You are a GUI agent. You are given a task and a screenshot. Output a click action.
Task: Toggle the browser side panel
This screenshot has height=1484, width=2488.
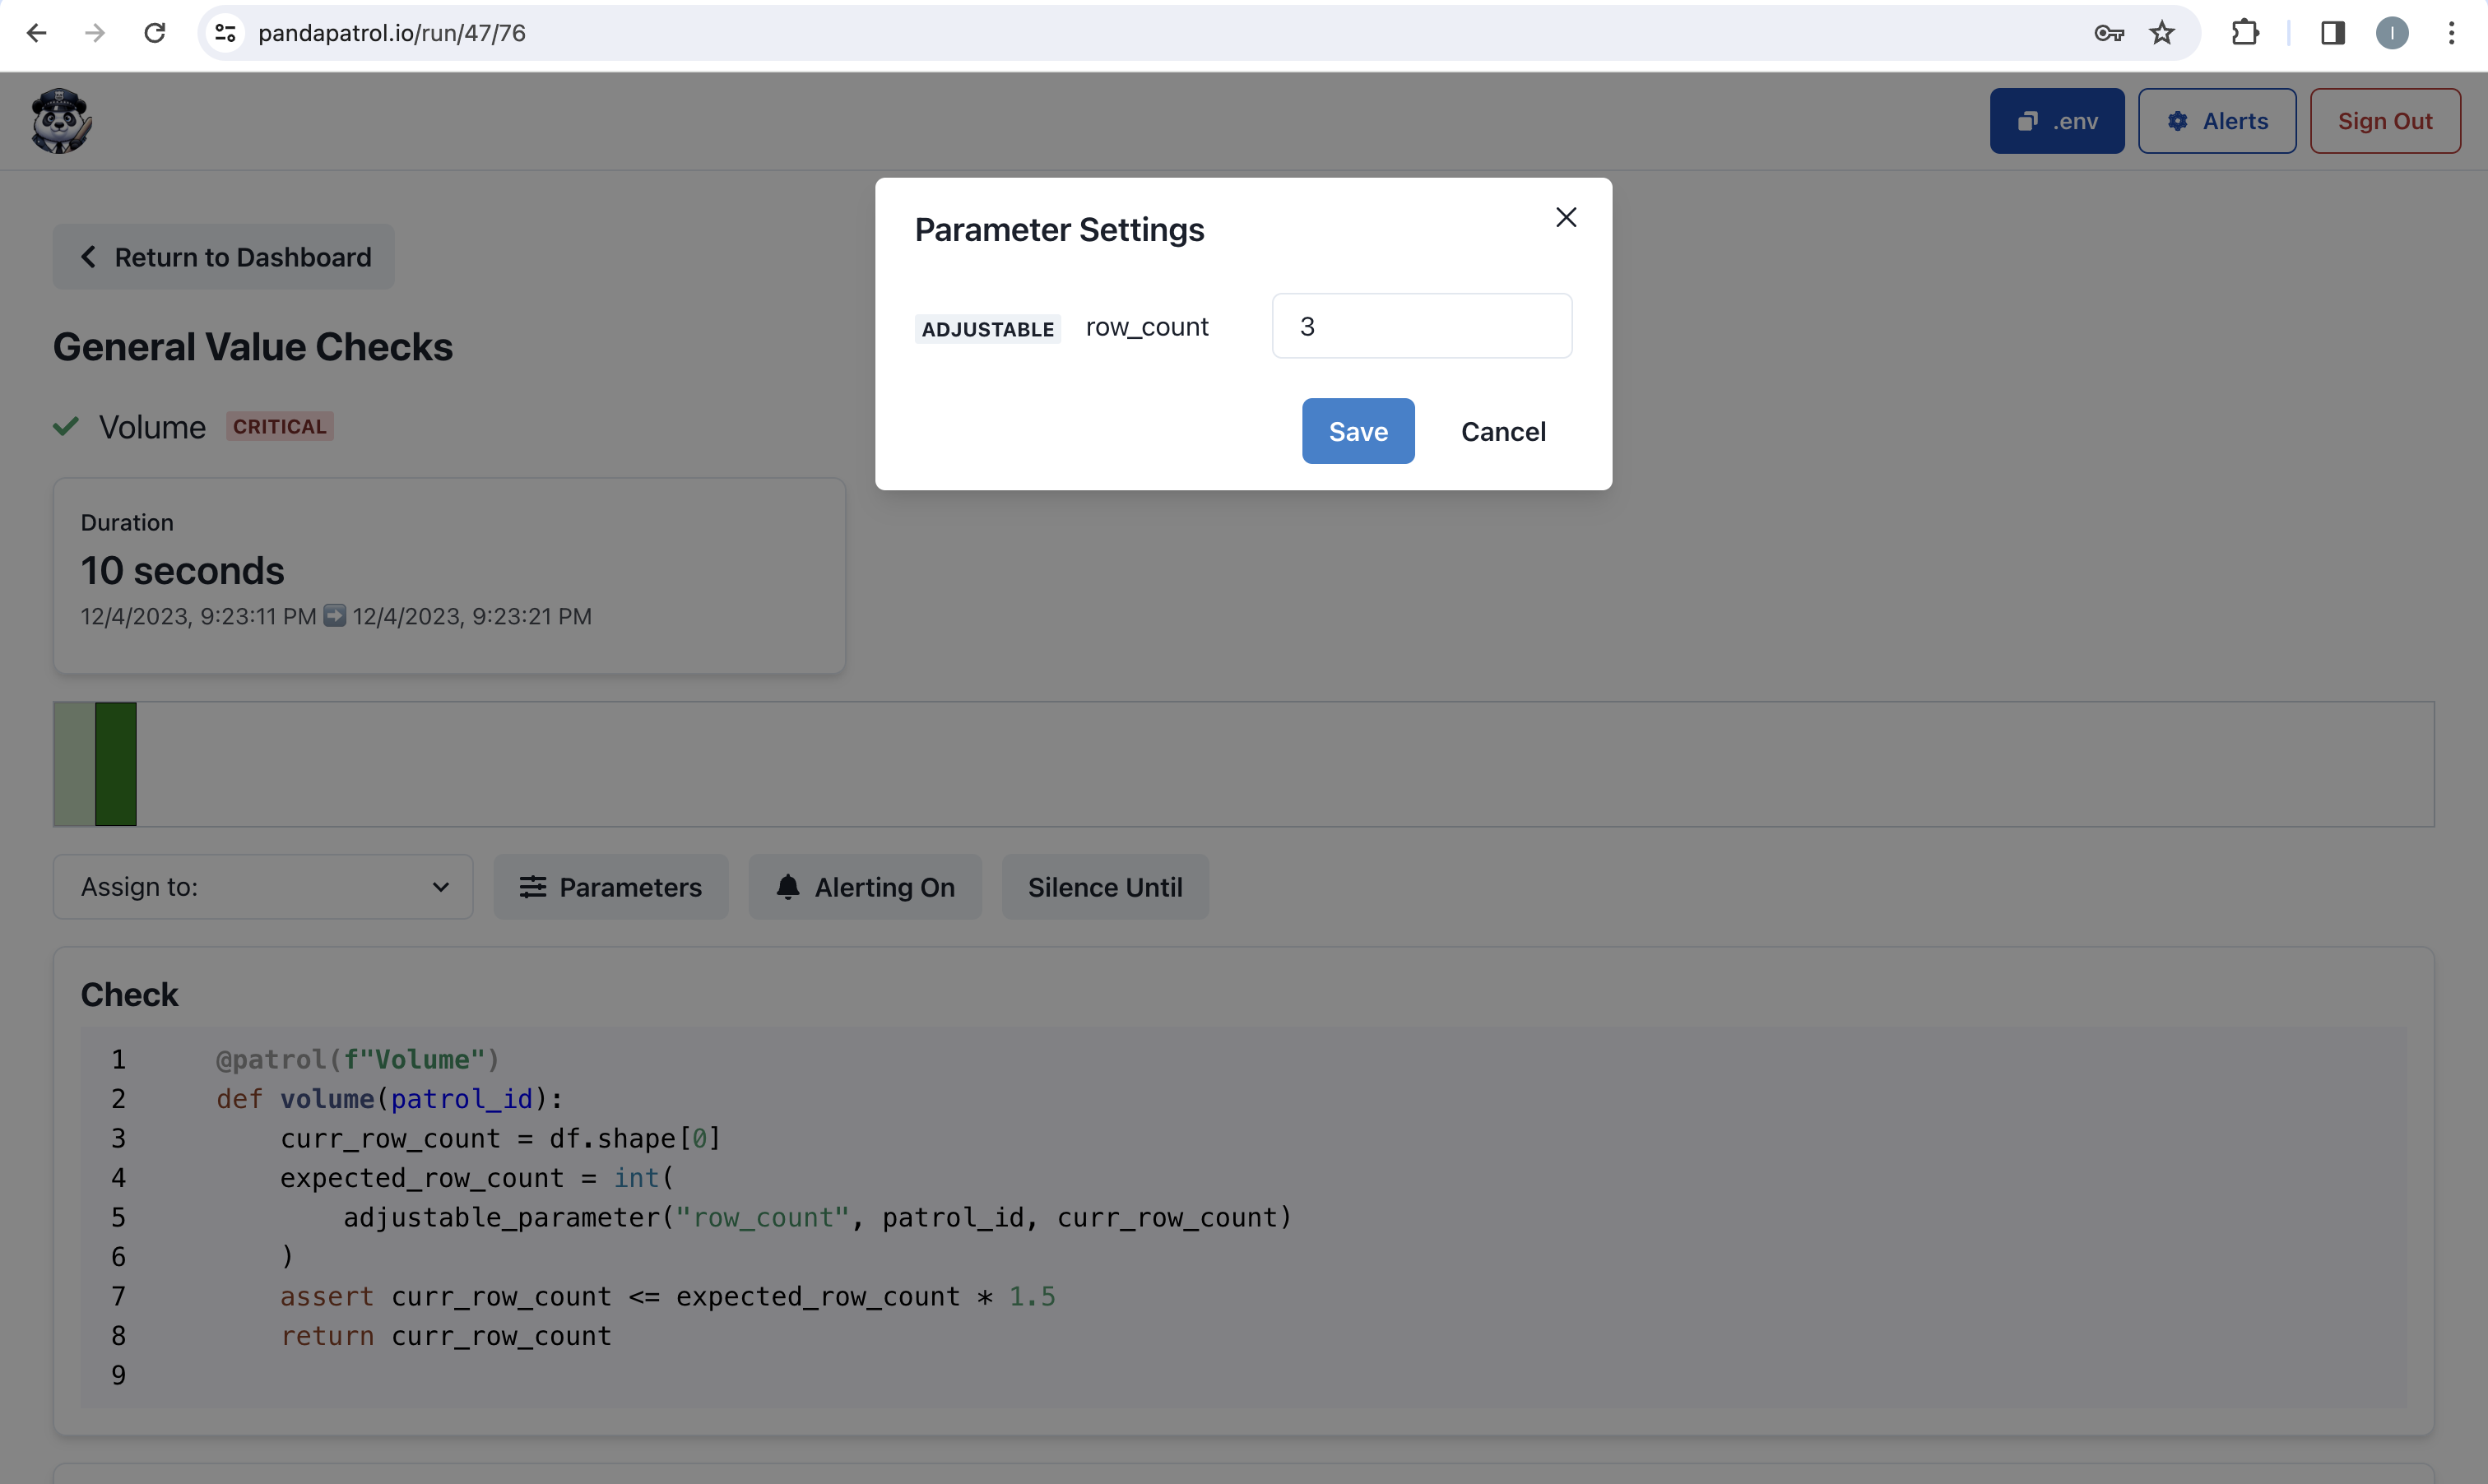(2333, 33)
